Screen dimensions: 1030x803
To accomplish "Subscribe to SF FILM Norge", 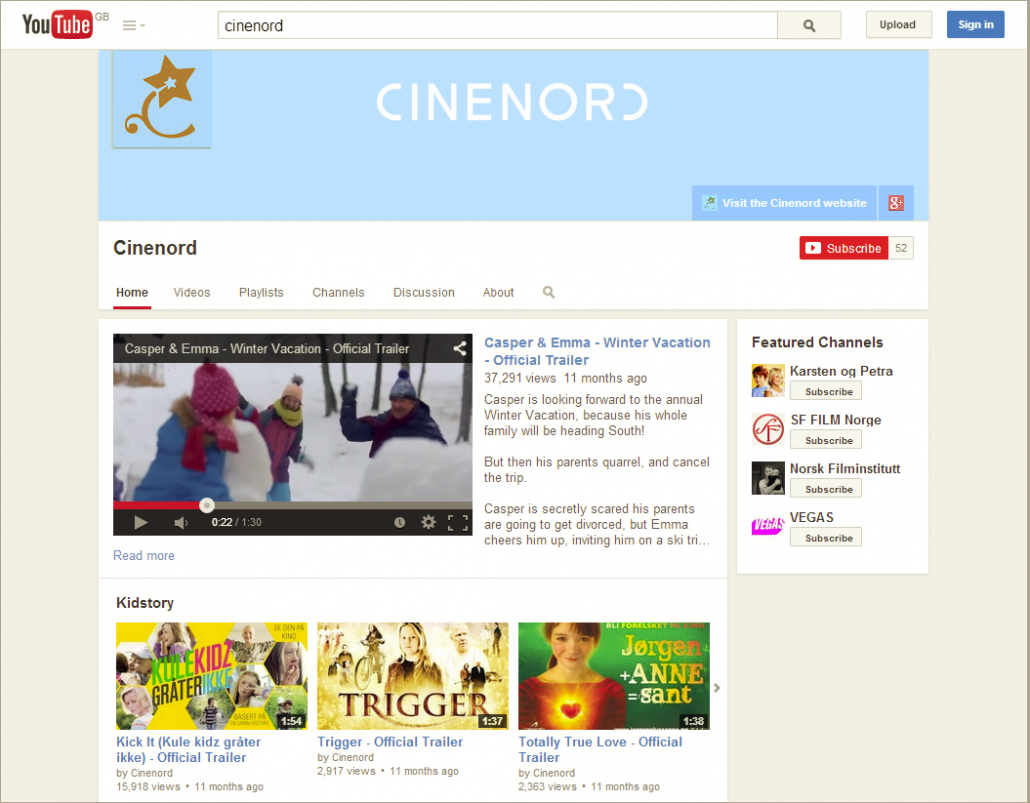I will pos(826,440).
